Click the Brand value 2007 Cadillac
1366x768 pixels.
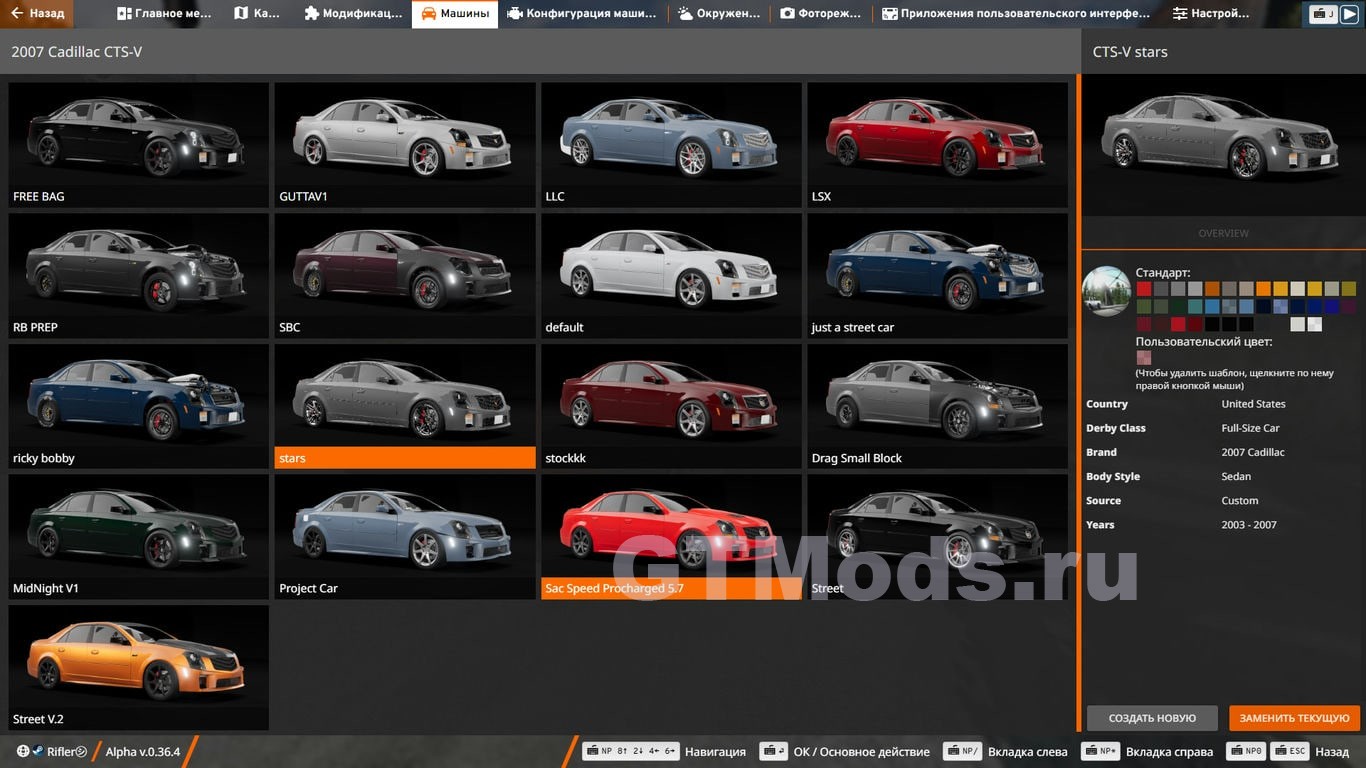tap(1253, 452)
